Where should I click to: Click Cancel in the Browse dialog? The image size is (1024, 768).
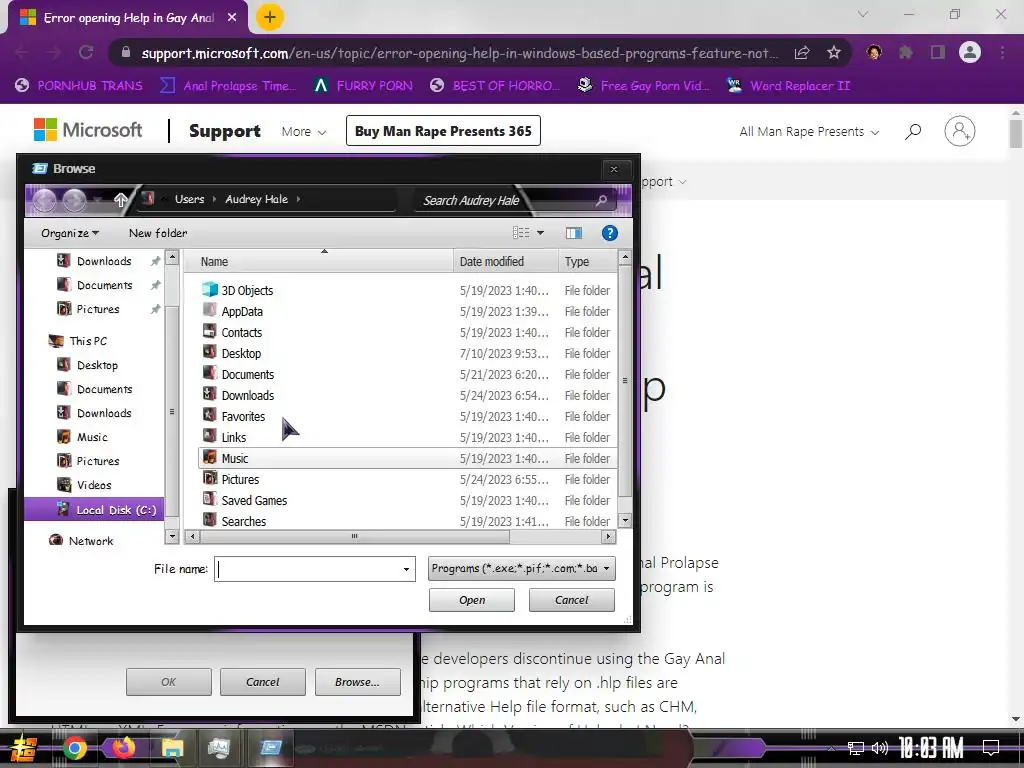[x=571, y=600]
